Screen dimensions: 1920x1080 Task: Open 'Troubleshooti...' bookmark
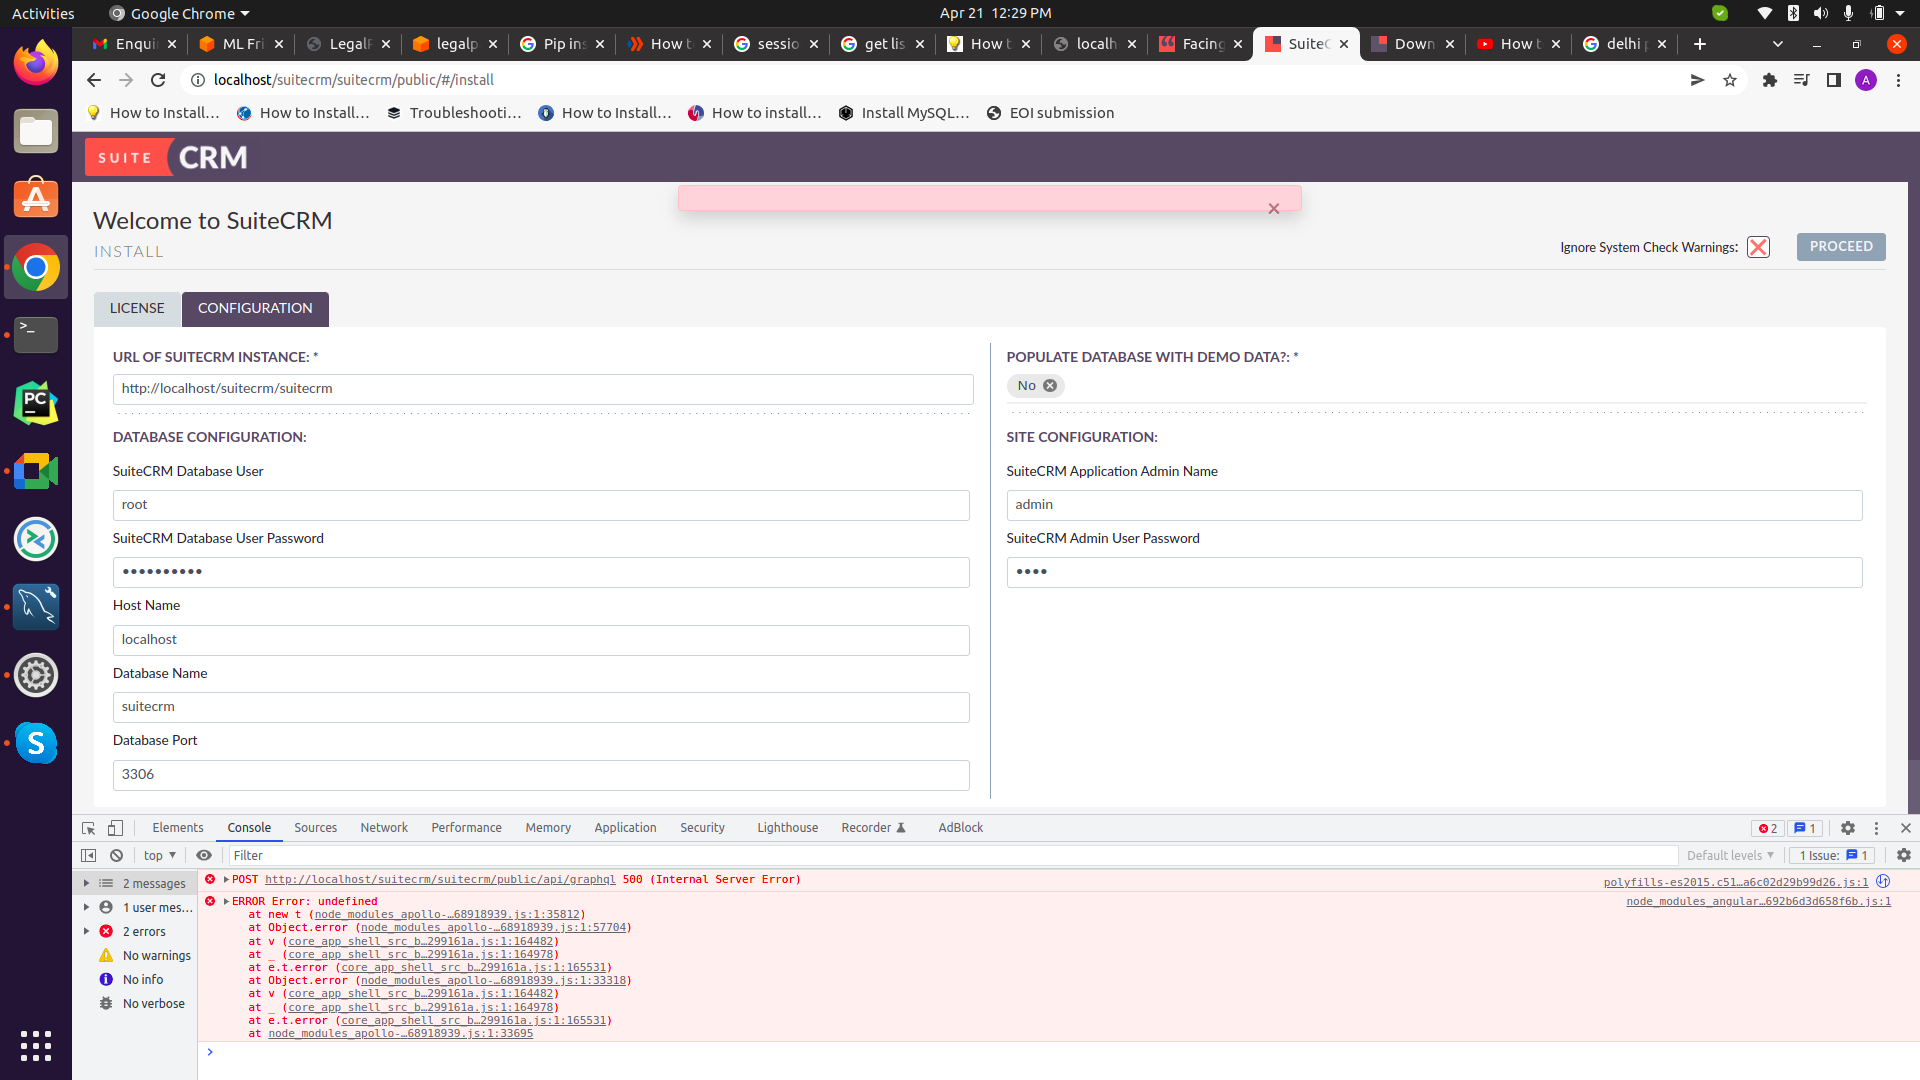pyautogui.click(x=454, y=113)
